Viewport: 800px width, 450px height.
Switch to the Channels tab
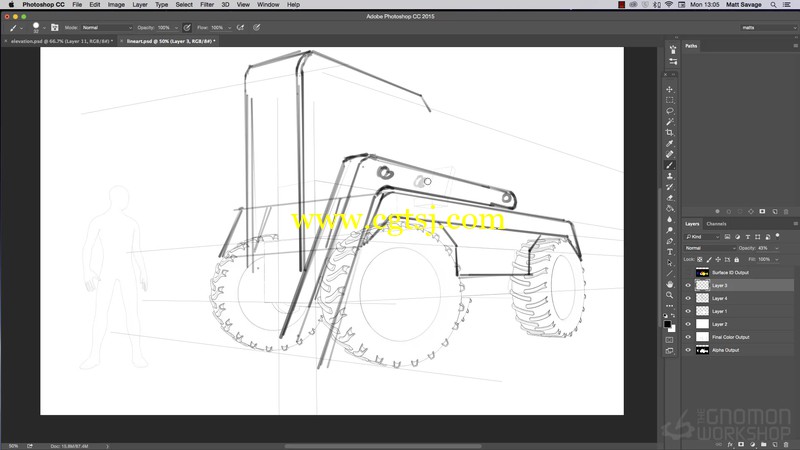point(716,224)
